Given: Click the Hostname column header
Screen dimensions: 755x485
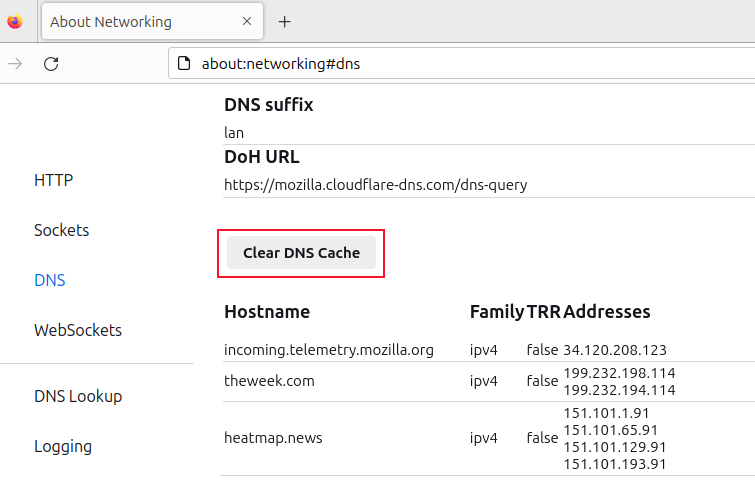Looking at the screenshot, I should [267, 312].
